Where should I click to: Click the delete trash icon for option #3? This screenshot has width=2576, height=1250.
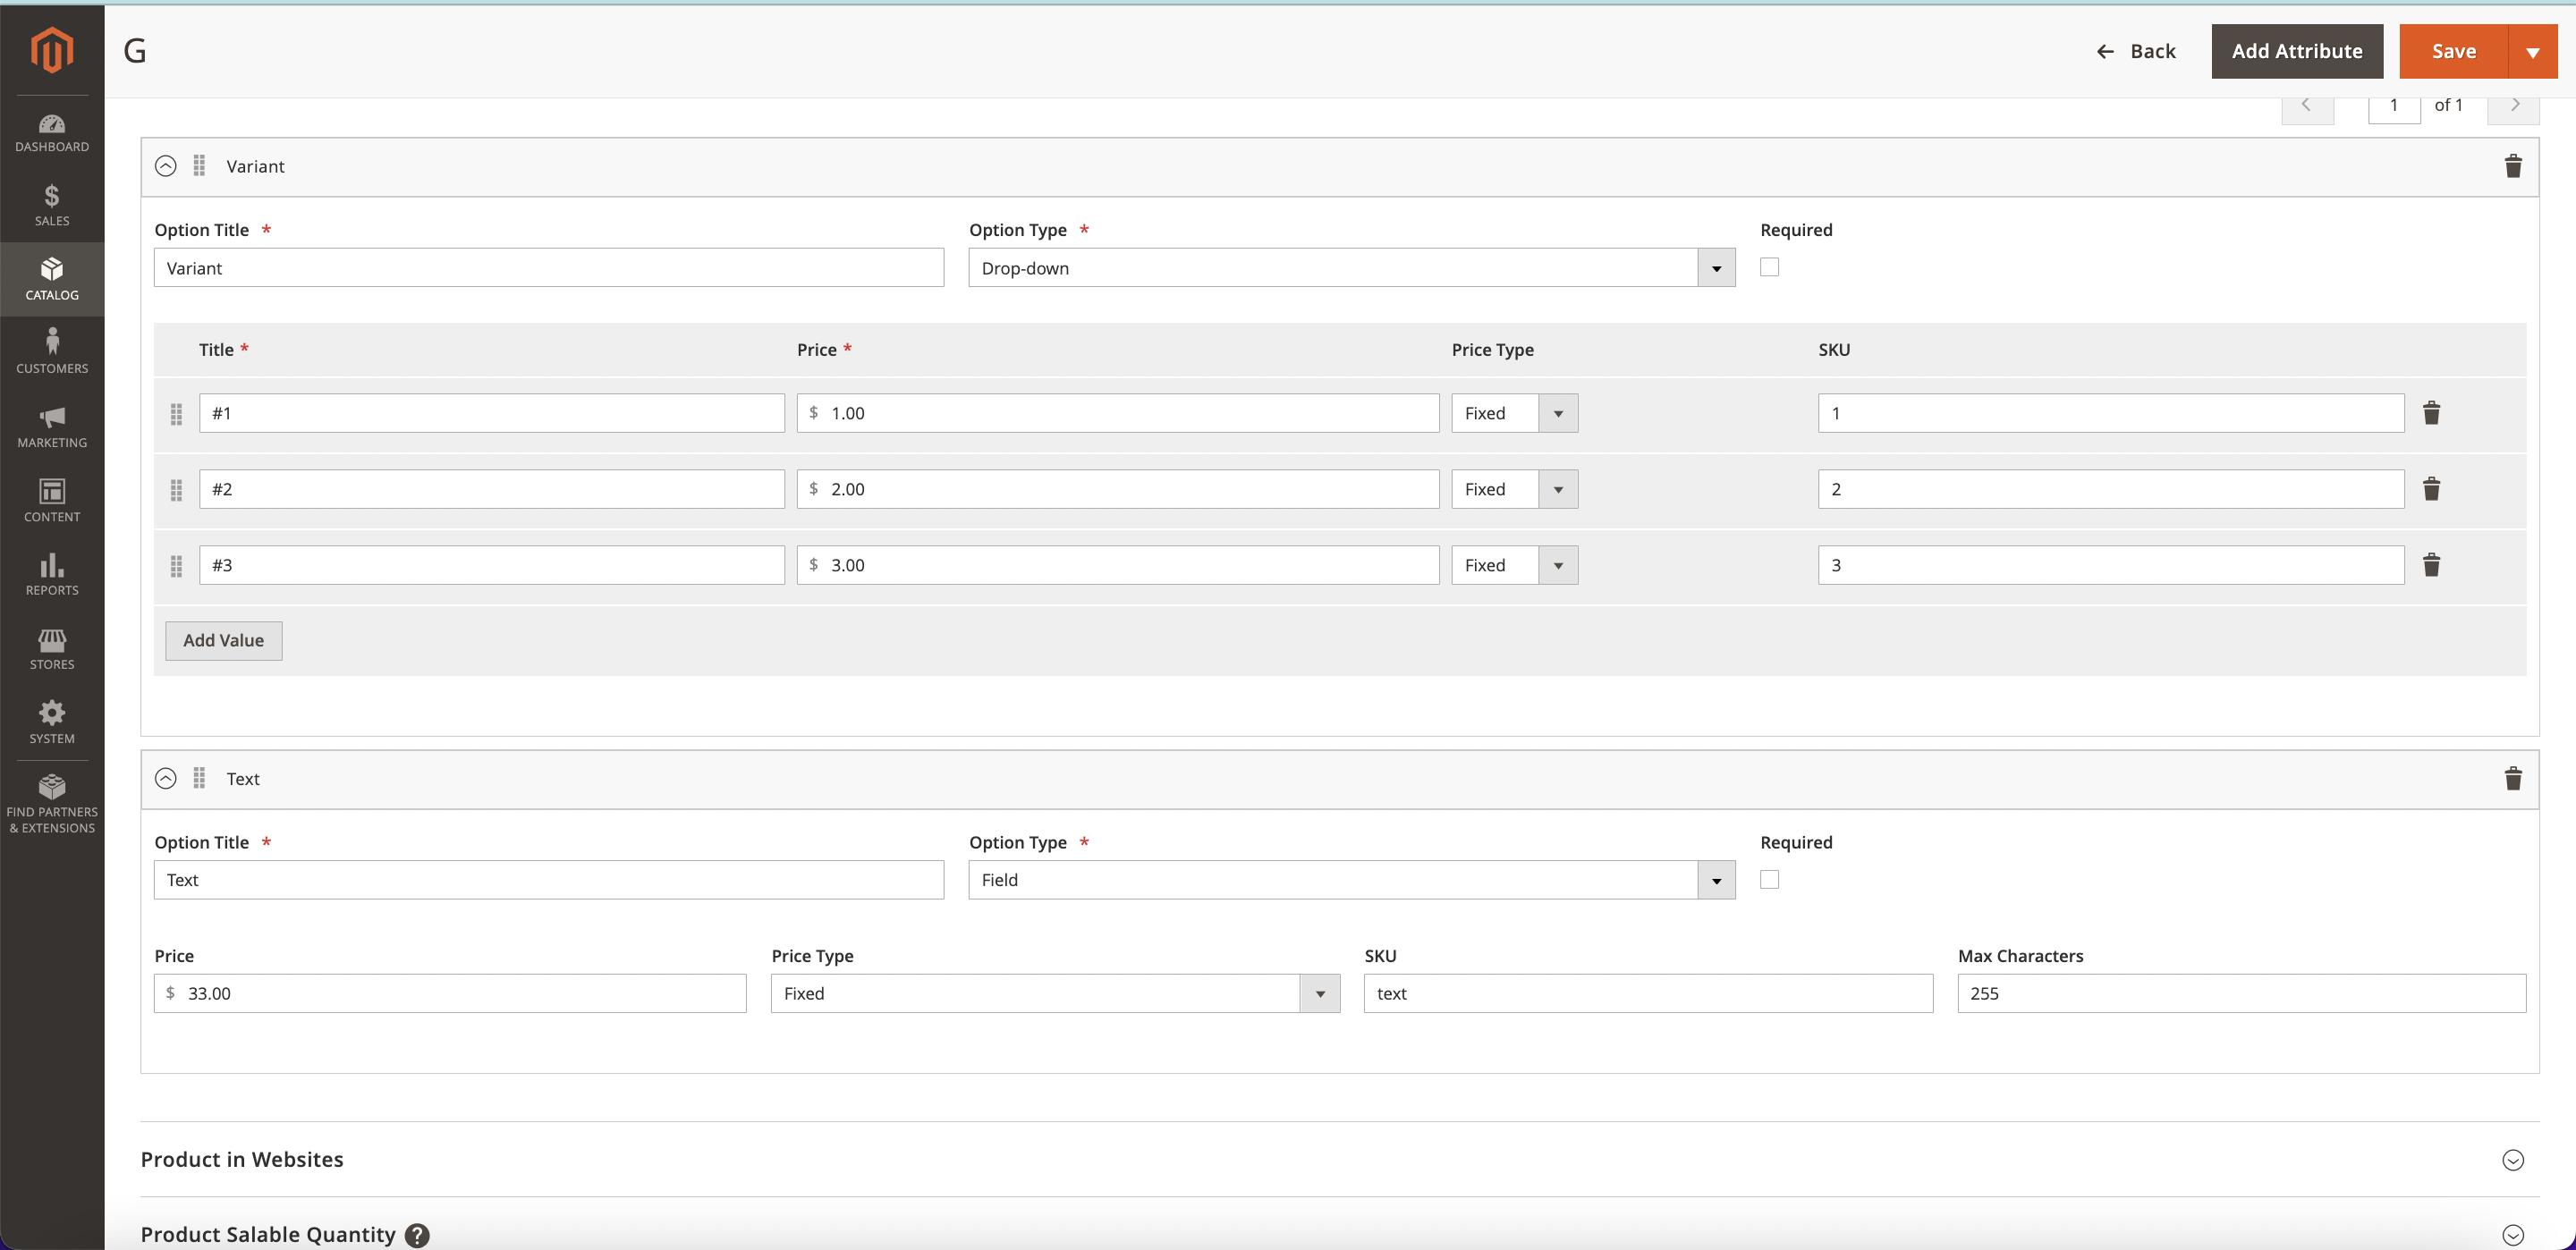2431,565
